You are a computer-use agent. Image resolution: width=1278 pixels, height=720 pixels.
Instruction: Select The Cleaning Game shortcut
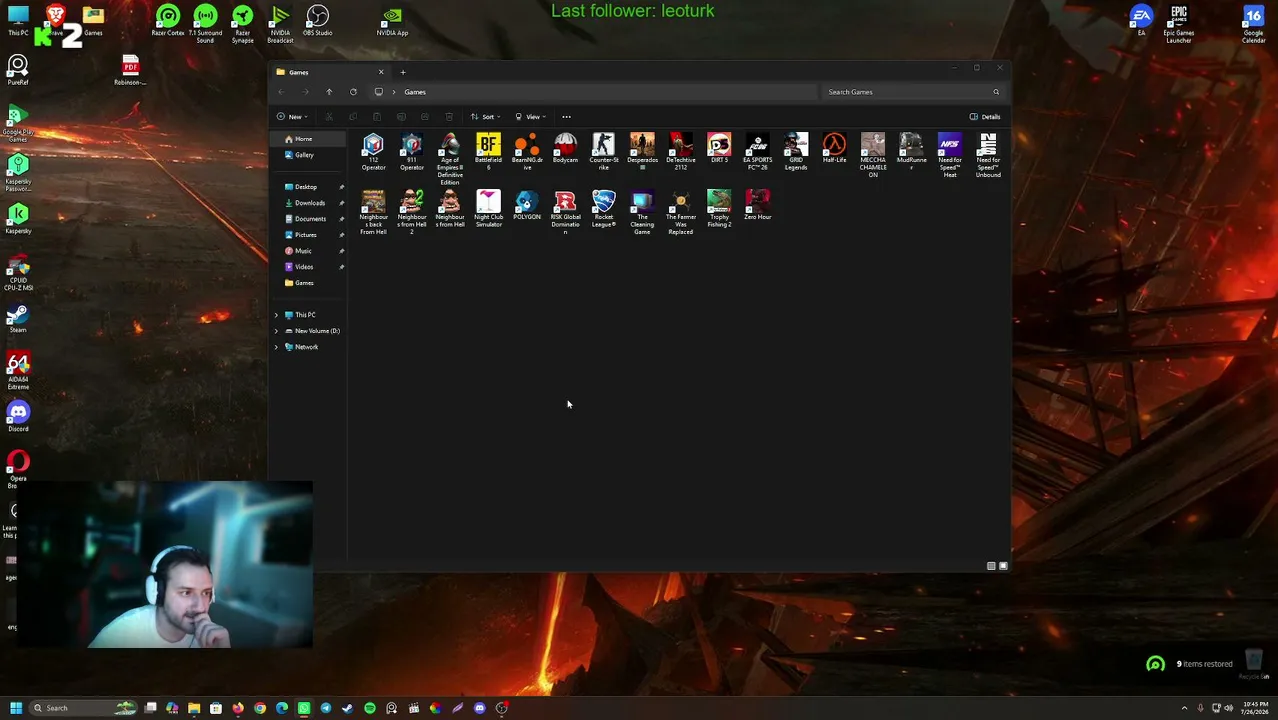tap(642, 213)
